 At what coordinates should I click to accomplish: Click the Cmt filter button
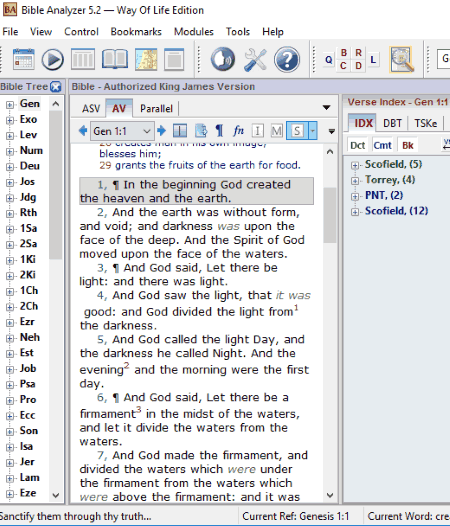coord(382,145)
